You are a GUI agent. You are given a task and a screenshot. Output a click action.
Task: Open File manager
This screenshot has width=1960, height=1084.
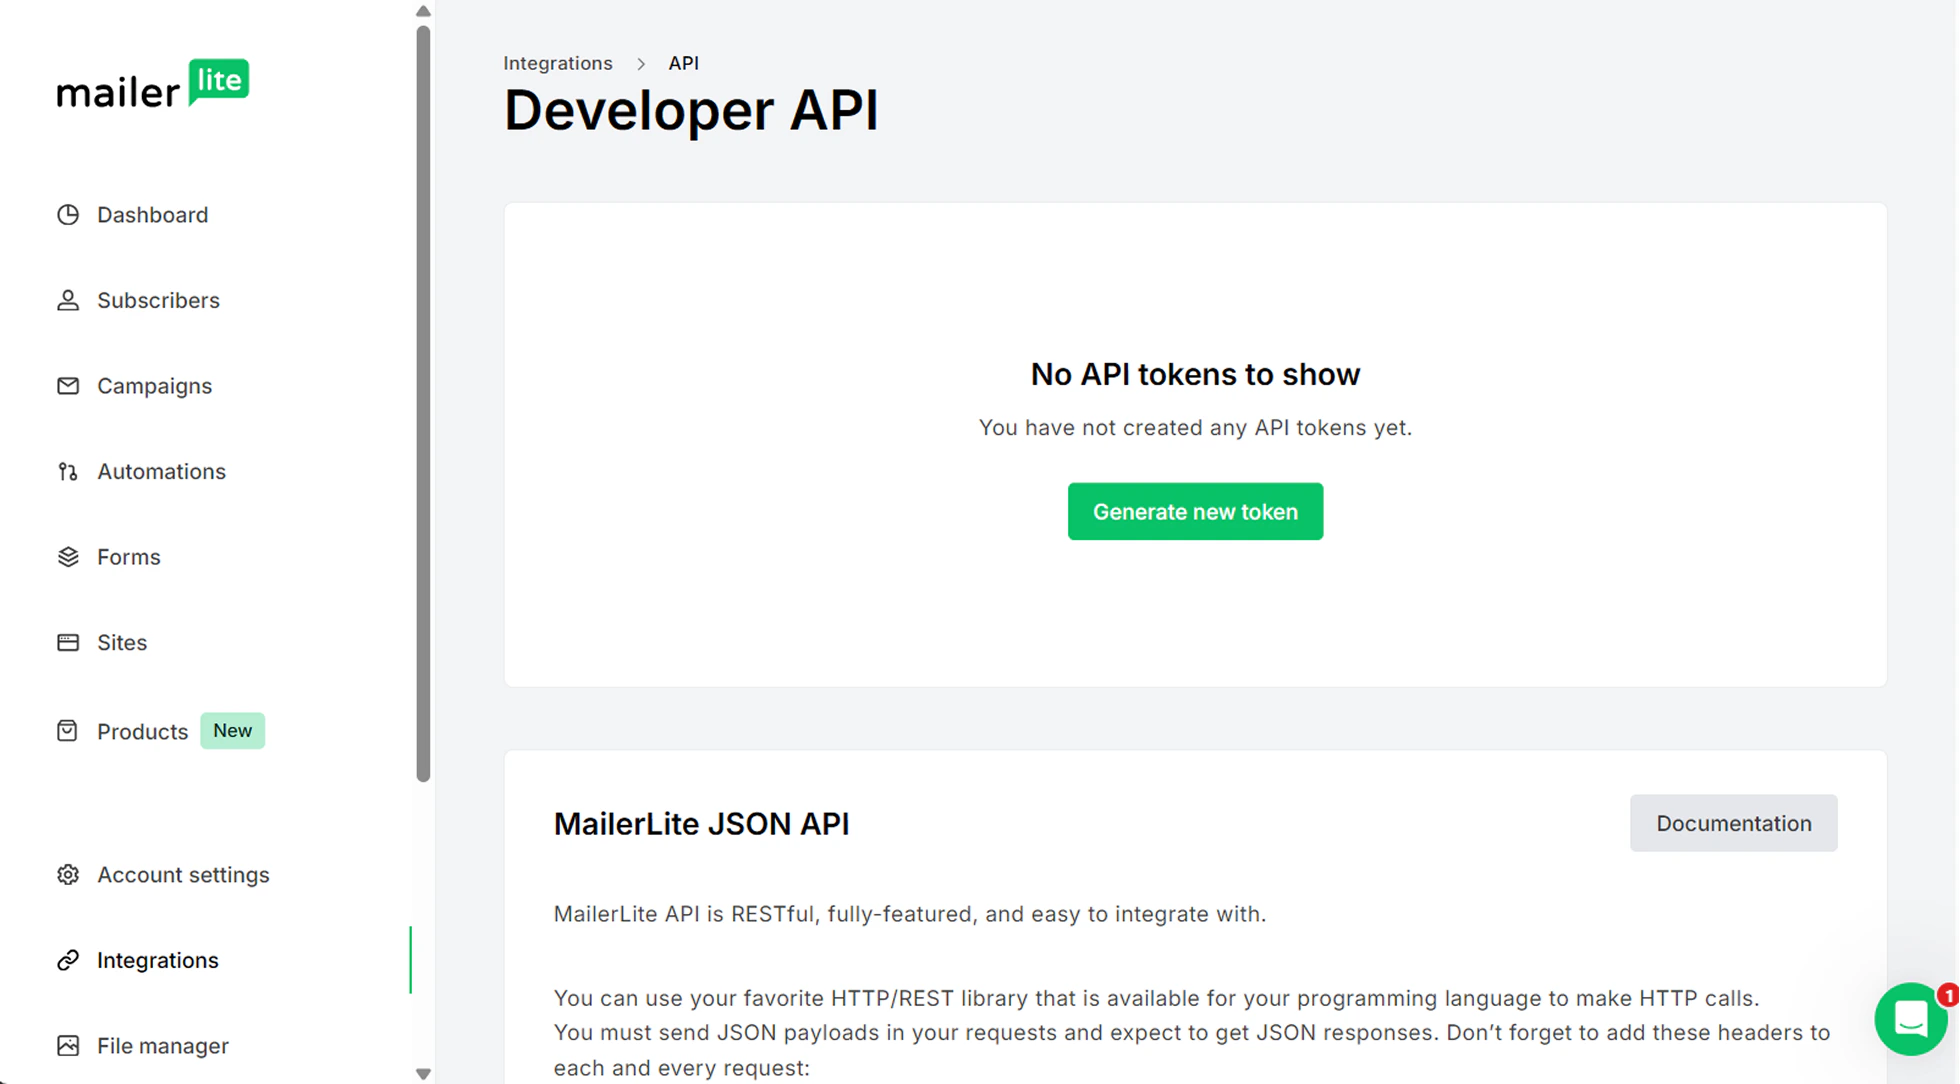163,1046
